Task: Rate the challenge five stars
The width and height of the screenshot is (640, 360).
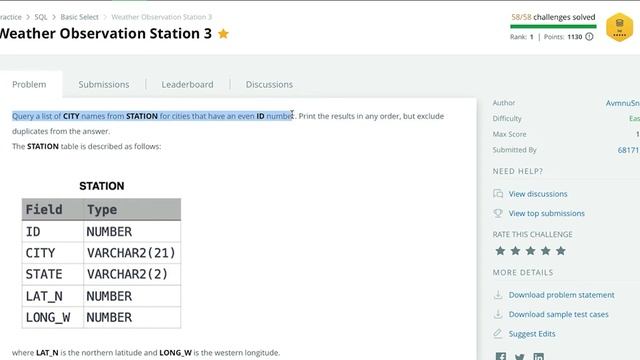Action: pyautogui.click(x=560, y=251)
